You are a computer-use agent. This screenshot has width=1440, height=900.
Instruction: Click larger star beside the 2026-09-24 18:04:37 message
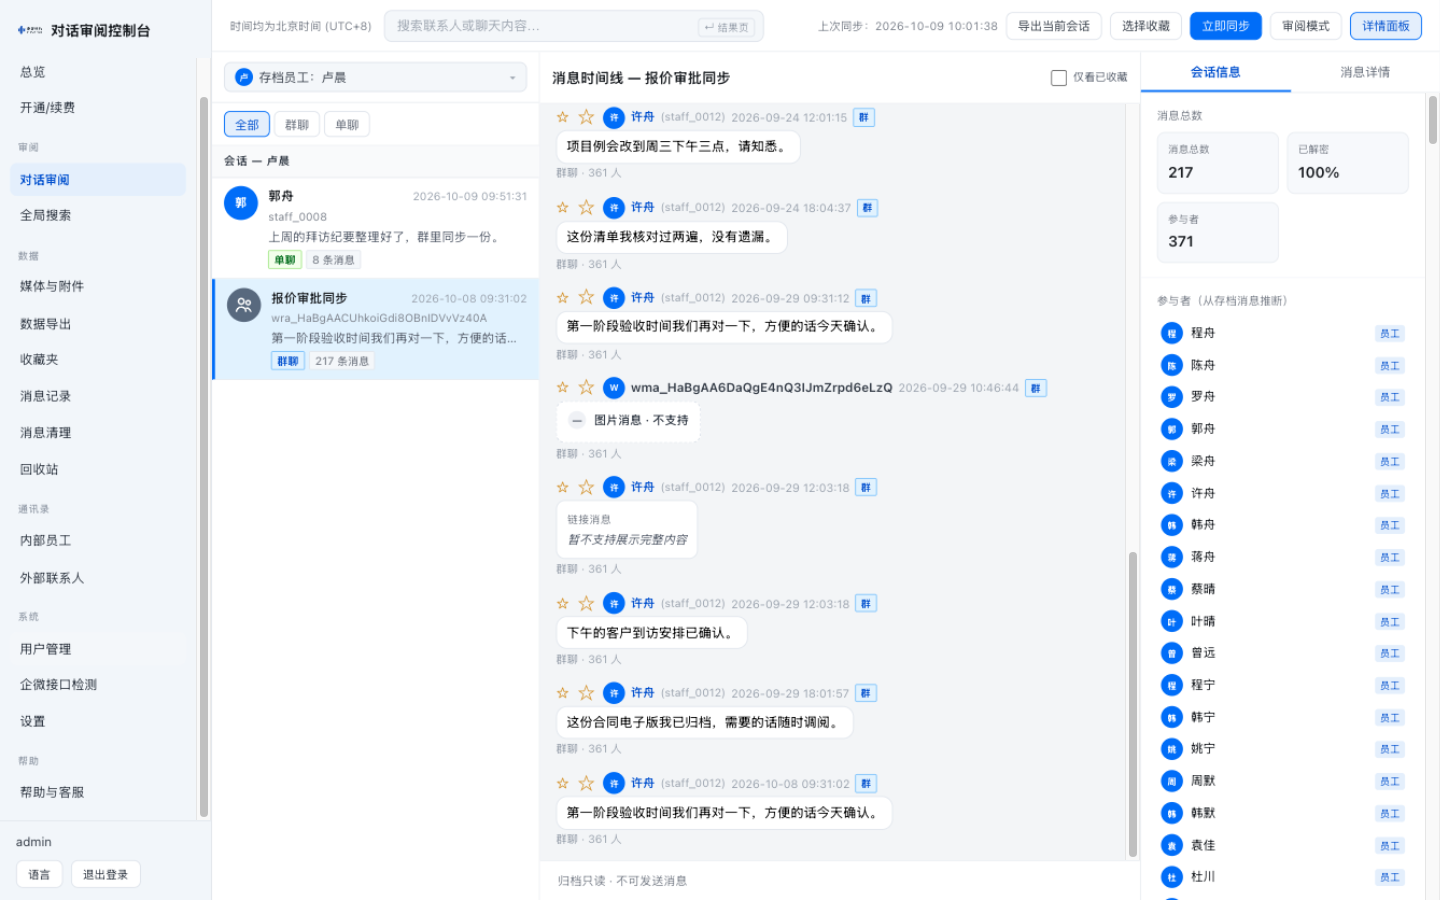point(586,207)
